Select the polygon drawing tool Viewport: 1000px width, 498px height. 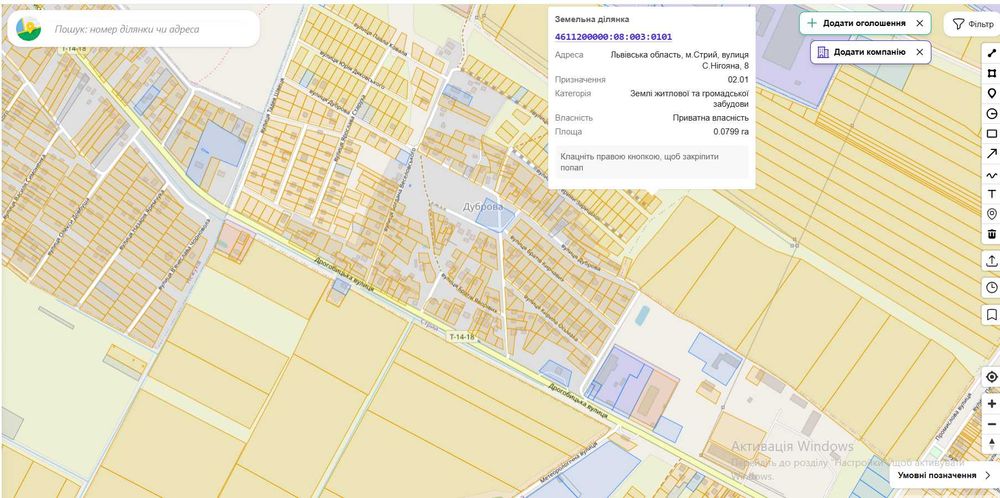click(991, 73)
